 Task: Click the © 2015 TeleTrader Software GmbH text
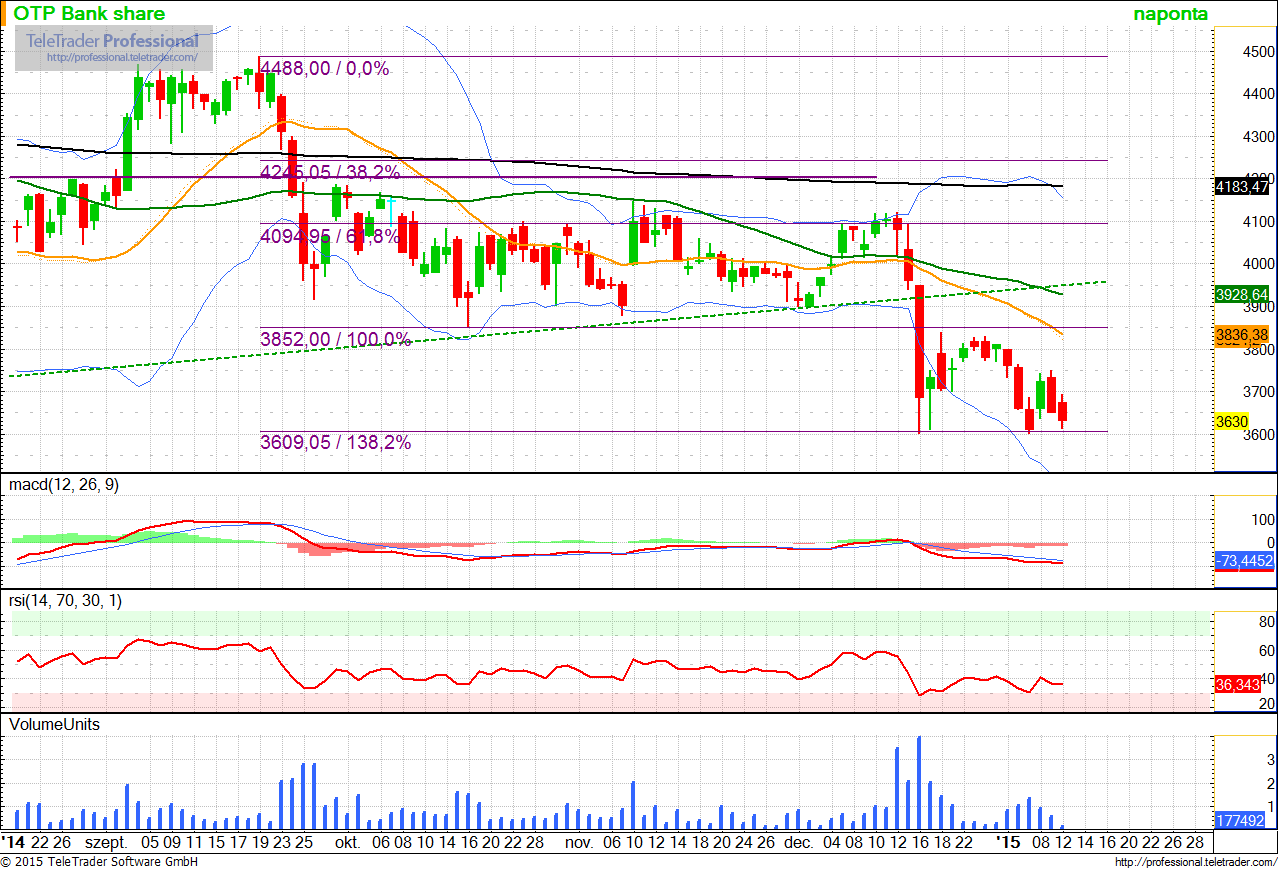[100, 862]
